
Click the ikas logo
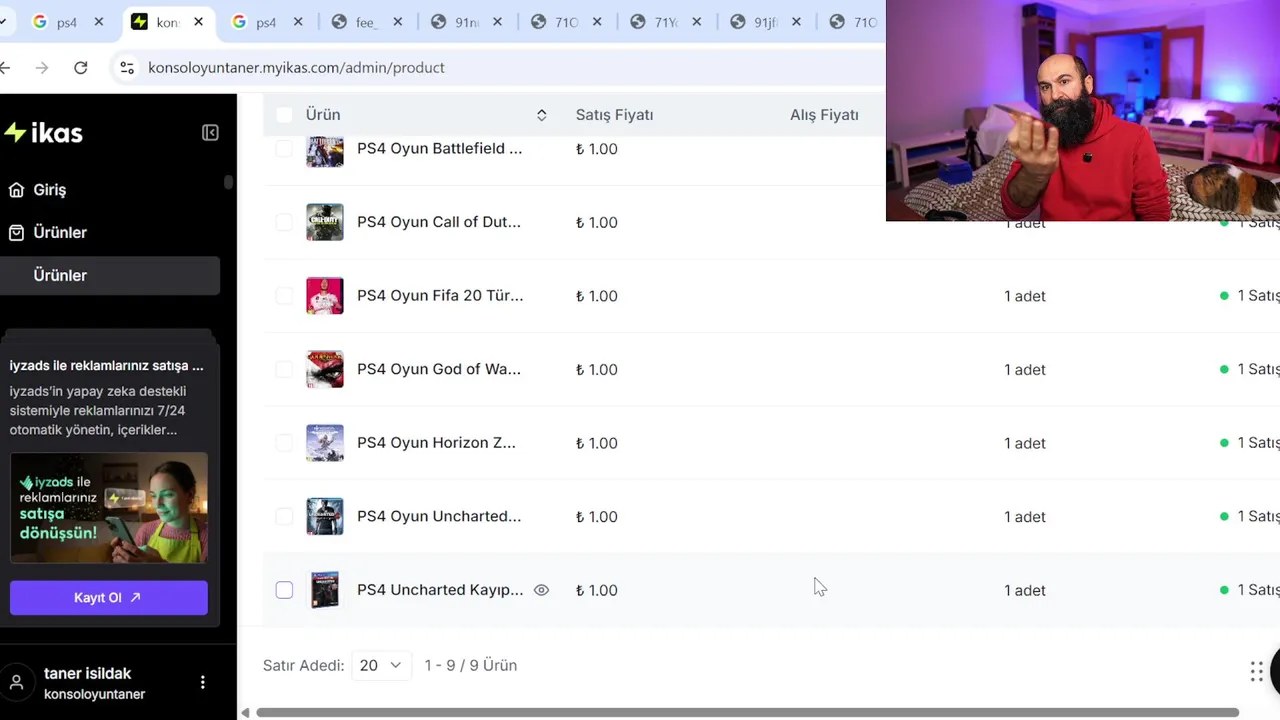click(x=43, y=133)
